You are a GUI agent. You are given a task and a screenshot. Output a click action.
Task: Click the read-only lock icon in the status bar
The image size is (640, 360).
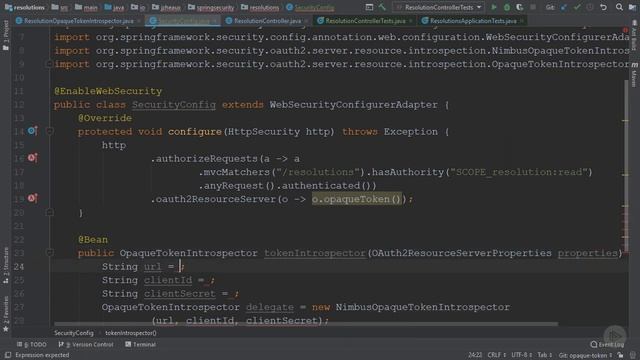(x=620, y=355)
